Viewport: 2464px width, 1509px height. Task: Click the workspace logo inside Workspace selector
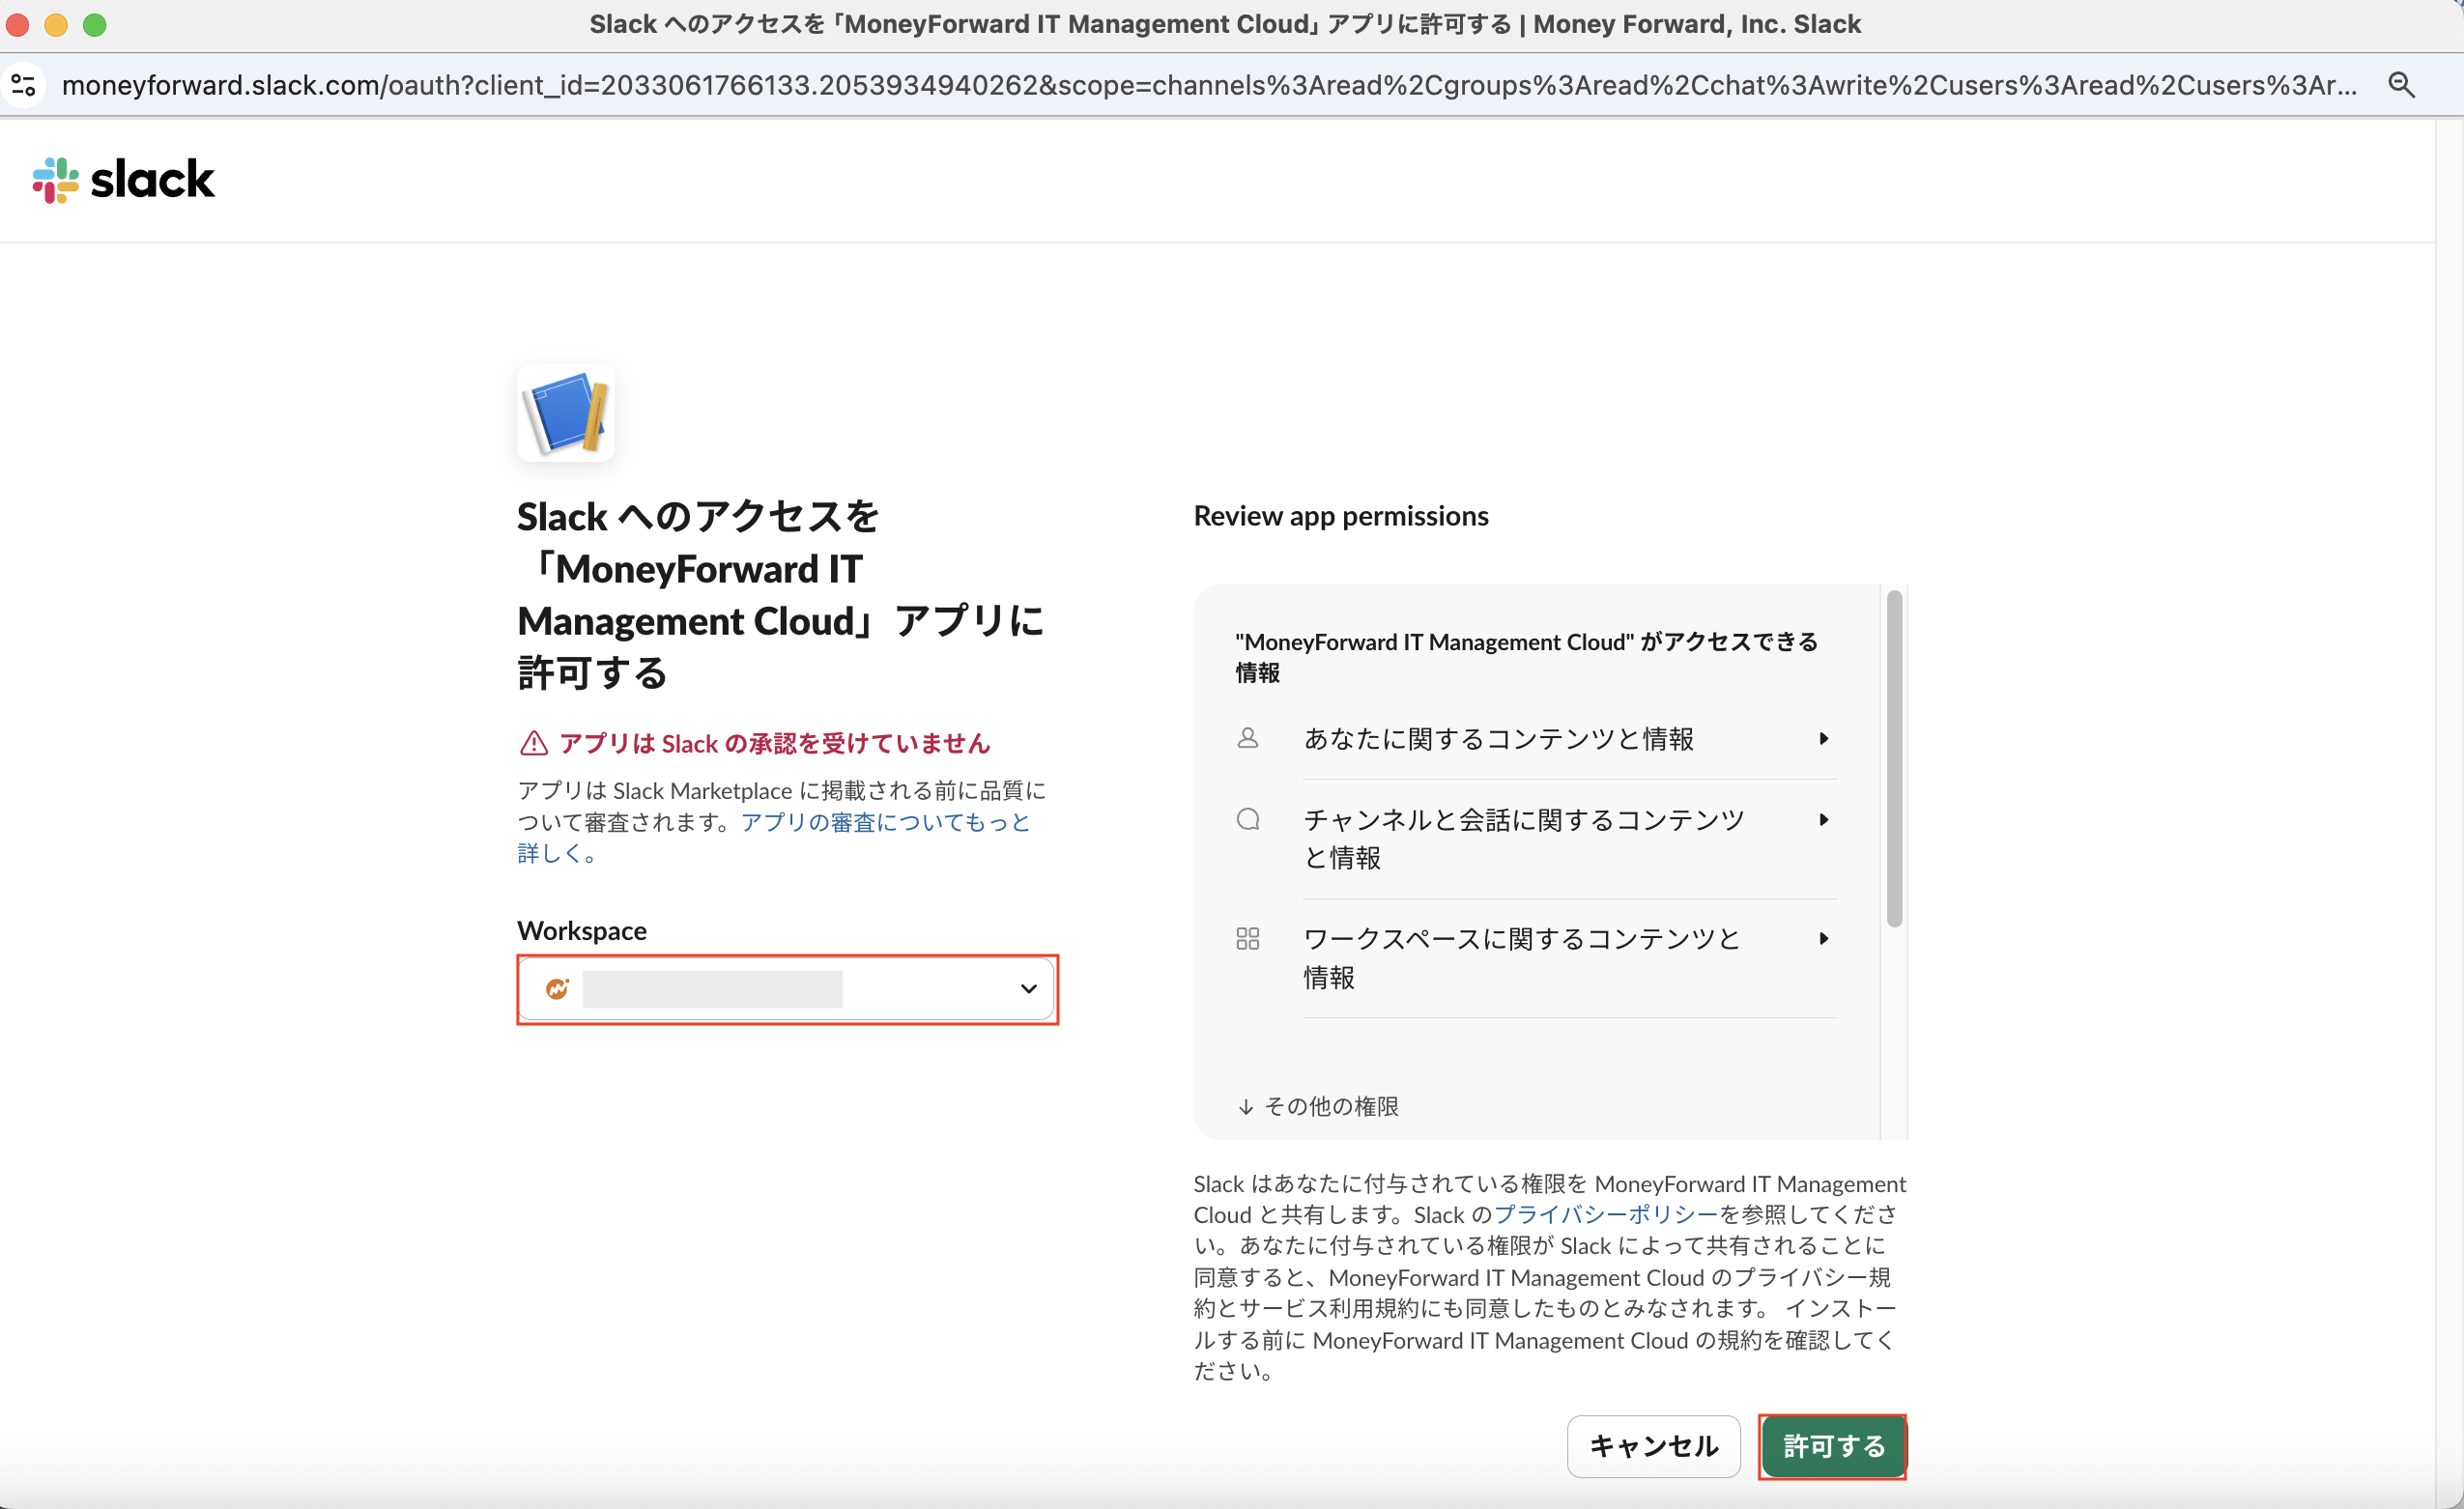[557, 989]
